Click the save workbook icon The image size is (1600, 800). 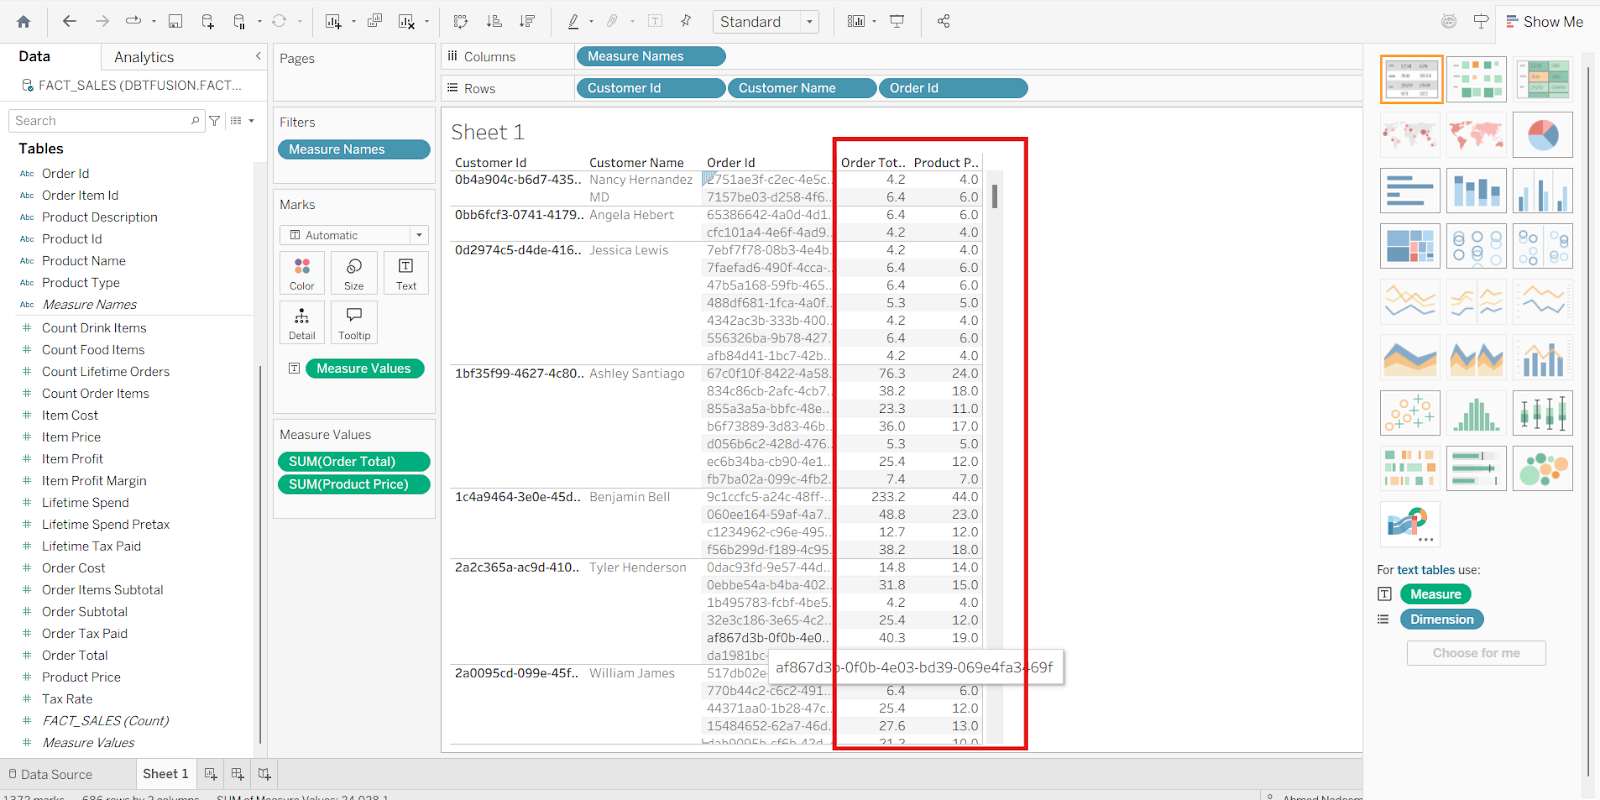click(x=175, y=21)
